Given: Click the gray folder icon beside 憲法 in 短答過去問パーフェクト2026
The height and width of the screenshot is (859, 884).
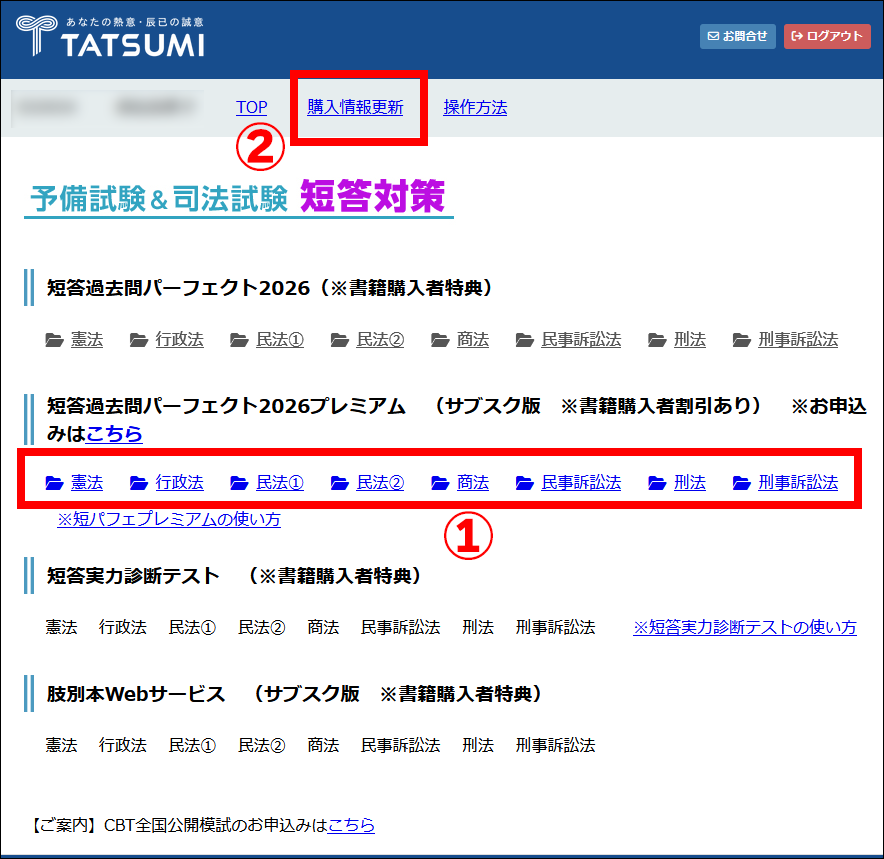Looking at the screenshot, I should click(x=54, y=340).
